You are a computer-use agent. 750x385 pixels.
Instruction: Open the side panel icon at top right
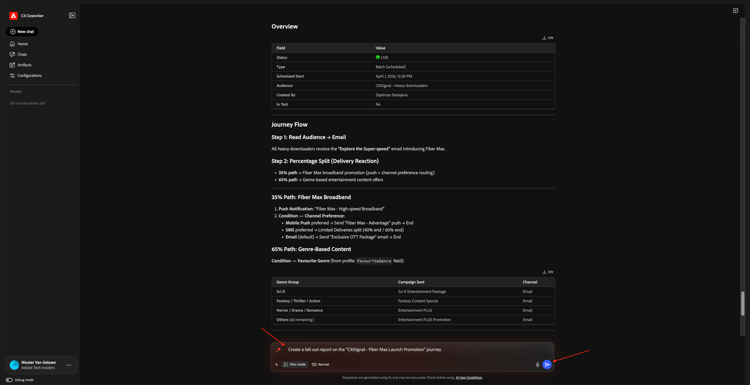pos(735,11)
